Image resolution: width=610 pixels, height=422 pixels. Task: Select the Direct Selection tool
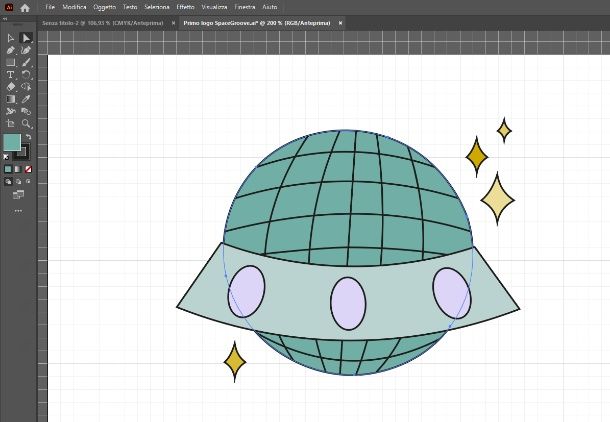coord(26,38)
